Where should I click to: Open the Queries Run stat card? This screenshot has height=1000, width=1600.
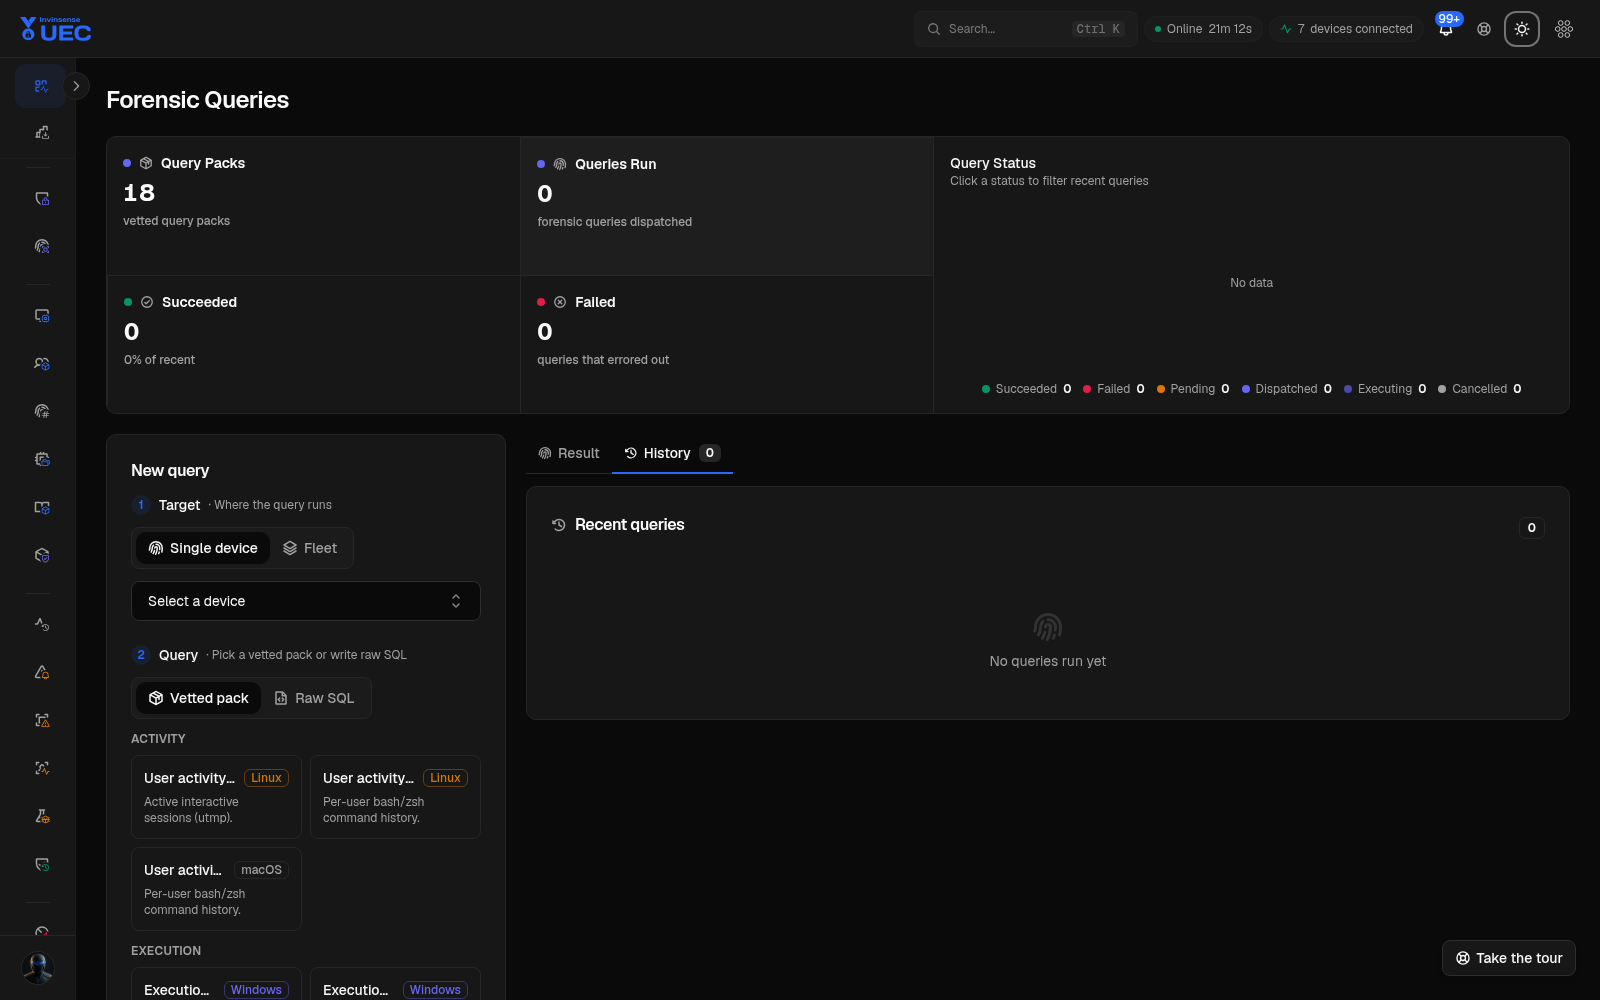click(x=727, y=206)
